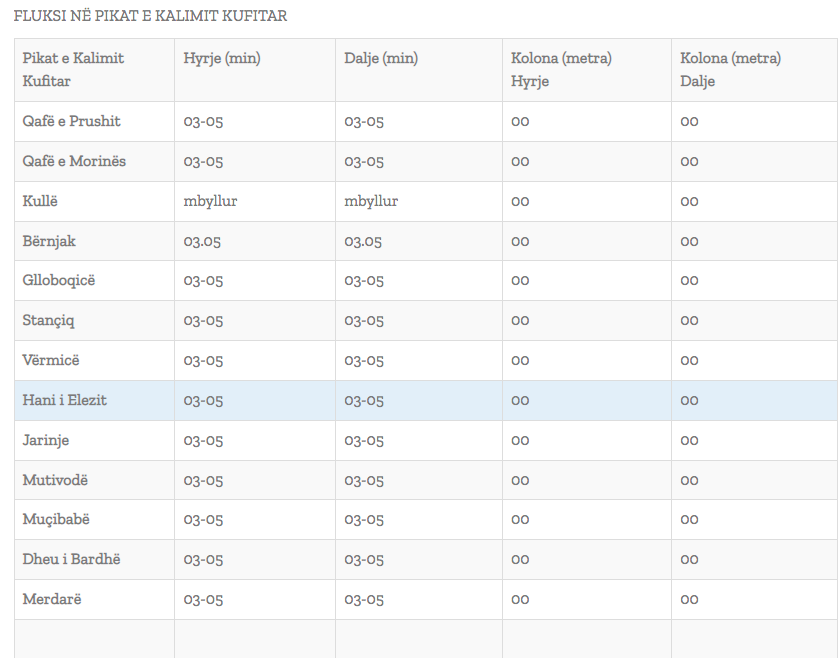The height and width of the screenshot is (658, 840).
Task: Select the Kolona (metra) Hyrje header
Action: [x=561, y=69]
